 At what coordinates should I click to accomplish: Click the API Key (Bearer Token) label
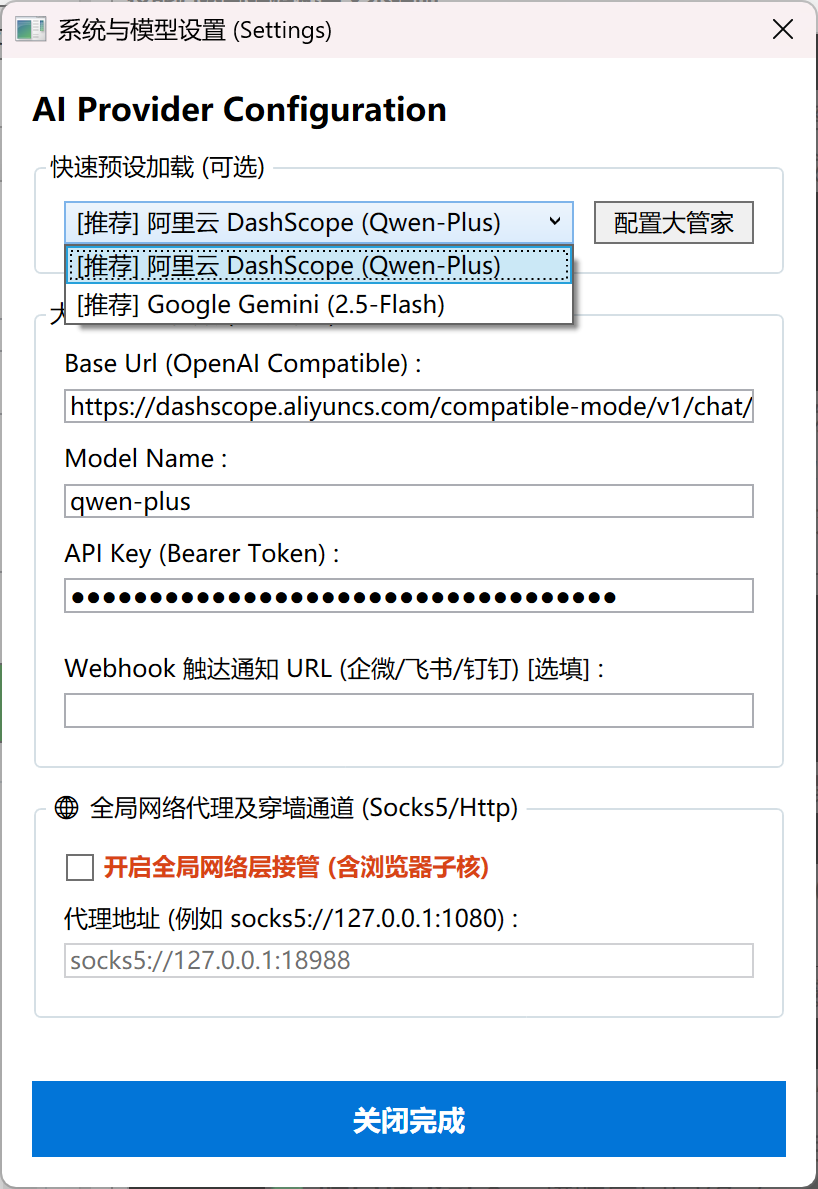coord(201,554)
